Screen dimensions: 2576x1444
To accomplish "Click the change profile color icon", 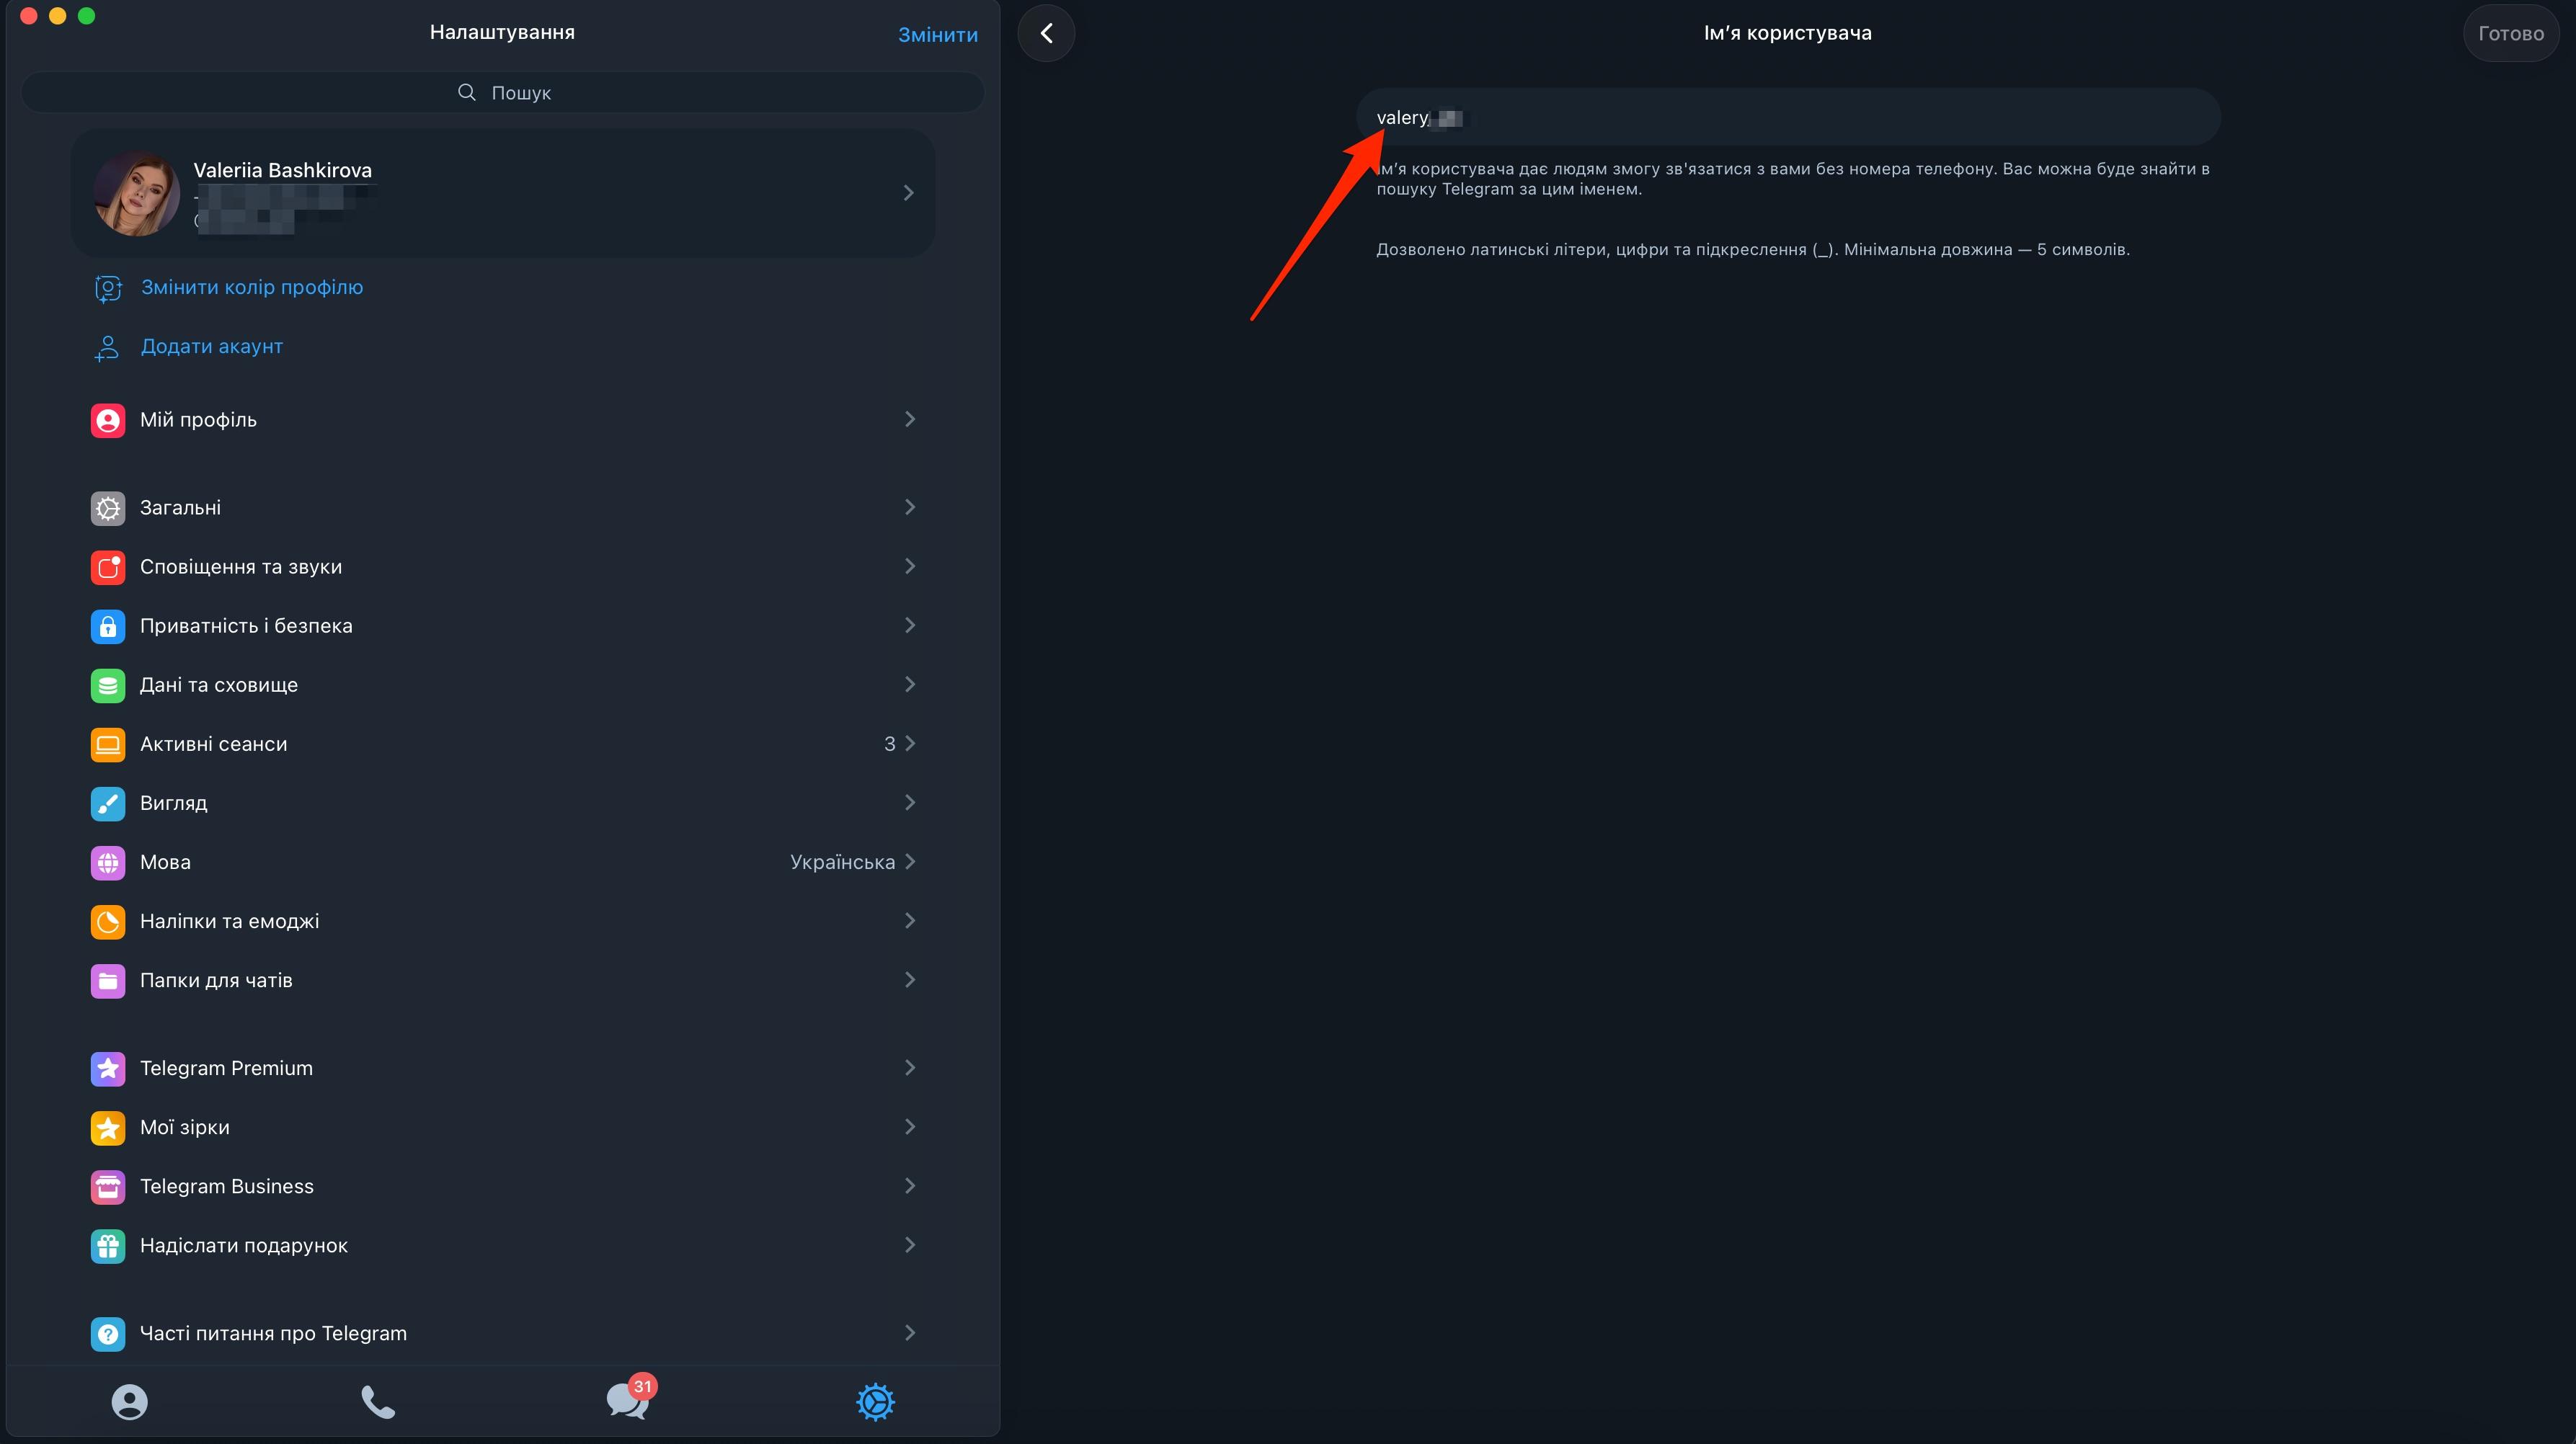I will pos(108,288).
